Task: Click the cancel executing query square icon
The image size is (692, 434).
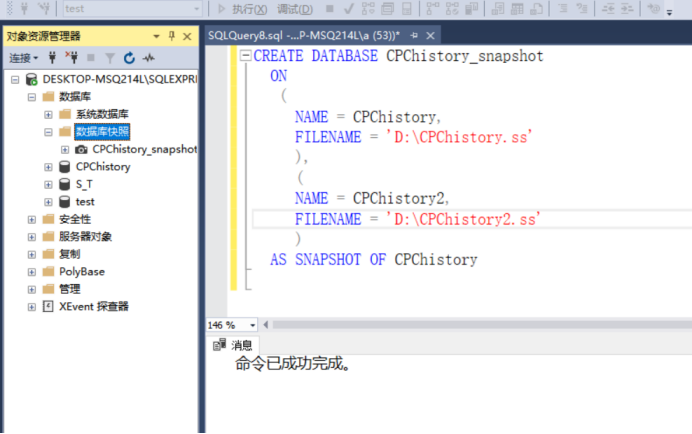Action: (x=329, y=8)
